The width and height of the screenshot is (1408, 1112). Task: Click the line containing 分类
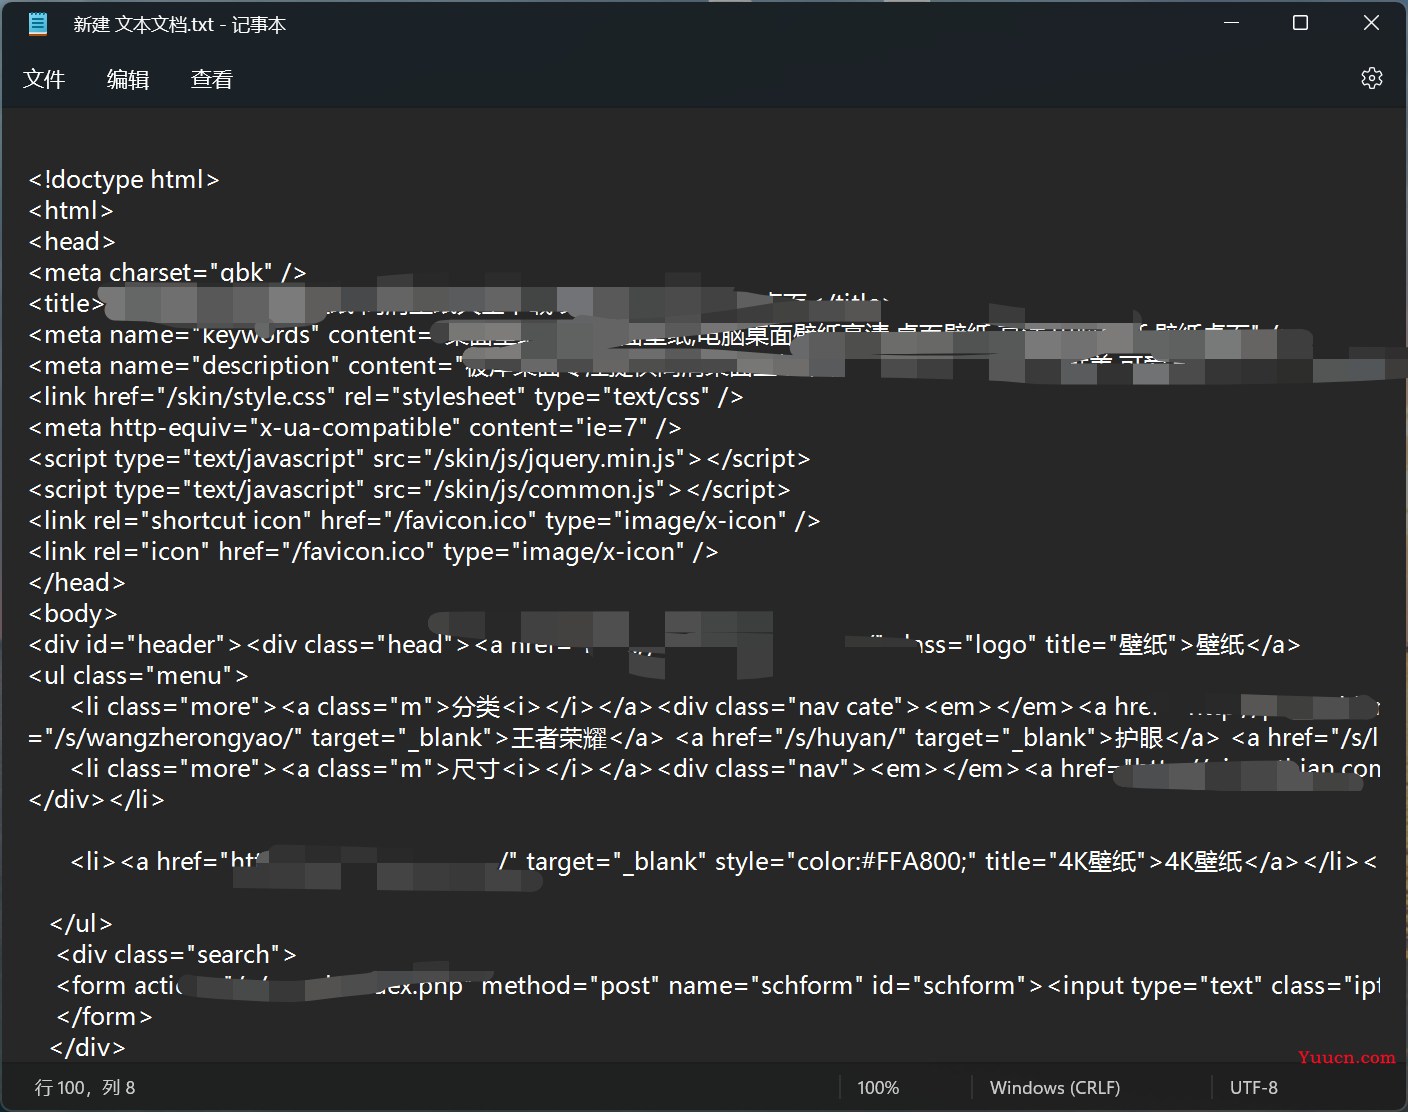[x=725, y=706]
